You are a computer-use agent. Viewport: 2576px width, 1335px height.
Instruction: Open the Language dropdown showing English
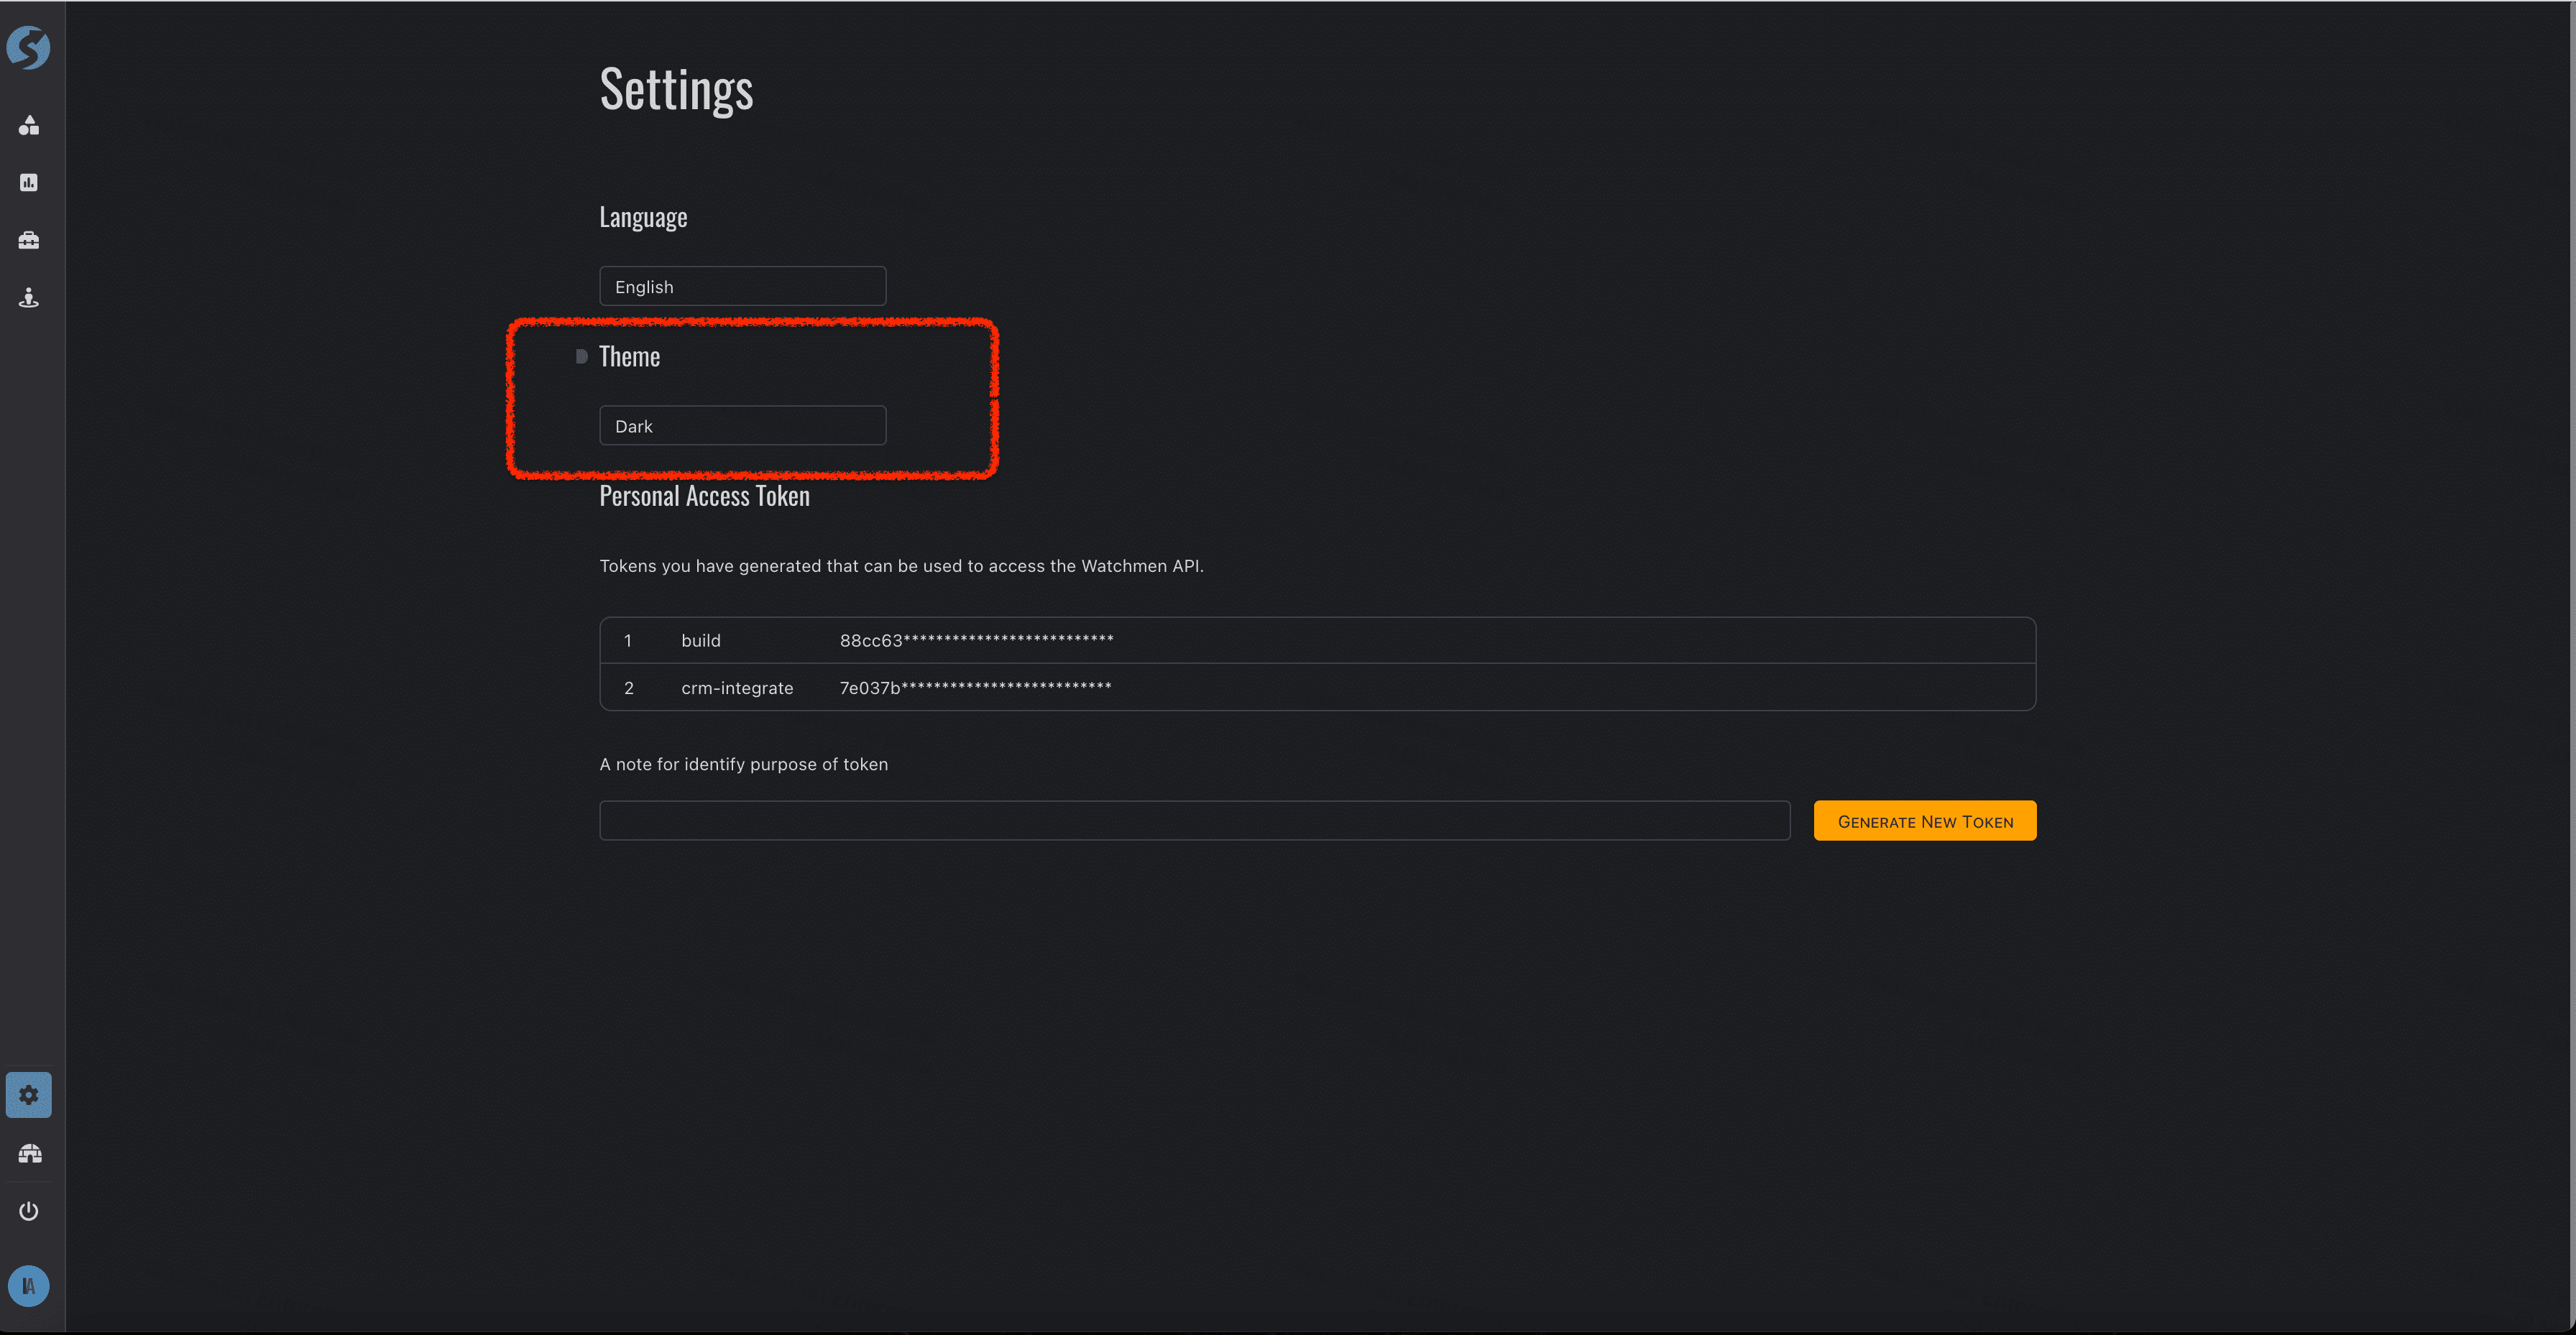coord(742,286)
